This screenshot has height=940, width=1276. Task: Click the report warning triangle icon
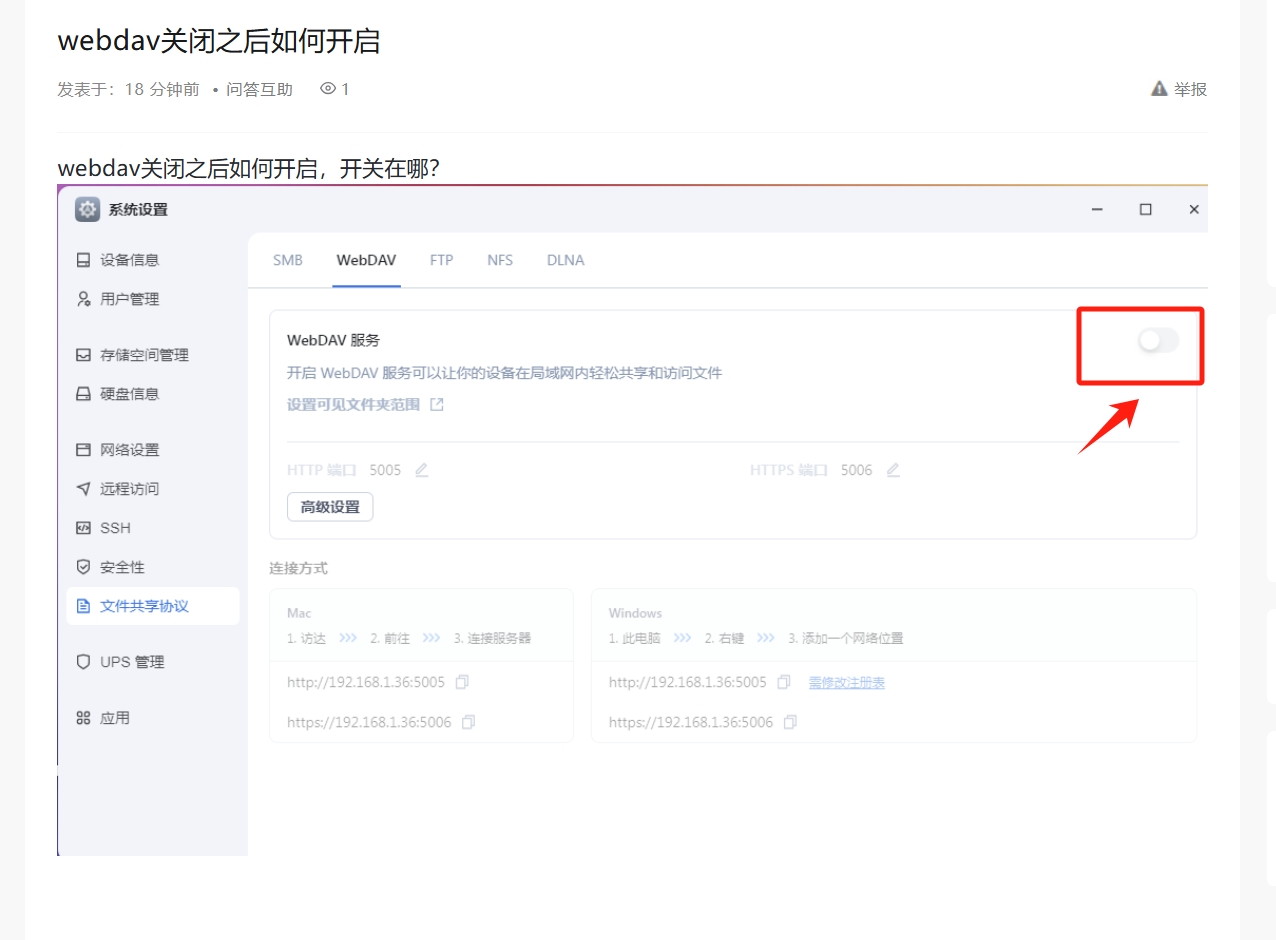pos(1159,89)
